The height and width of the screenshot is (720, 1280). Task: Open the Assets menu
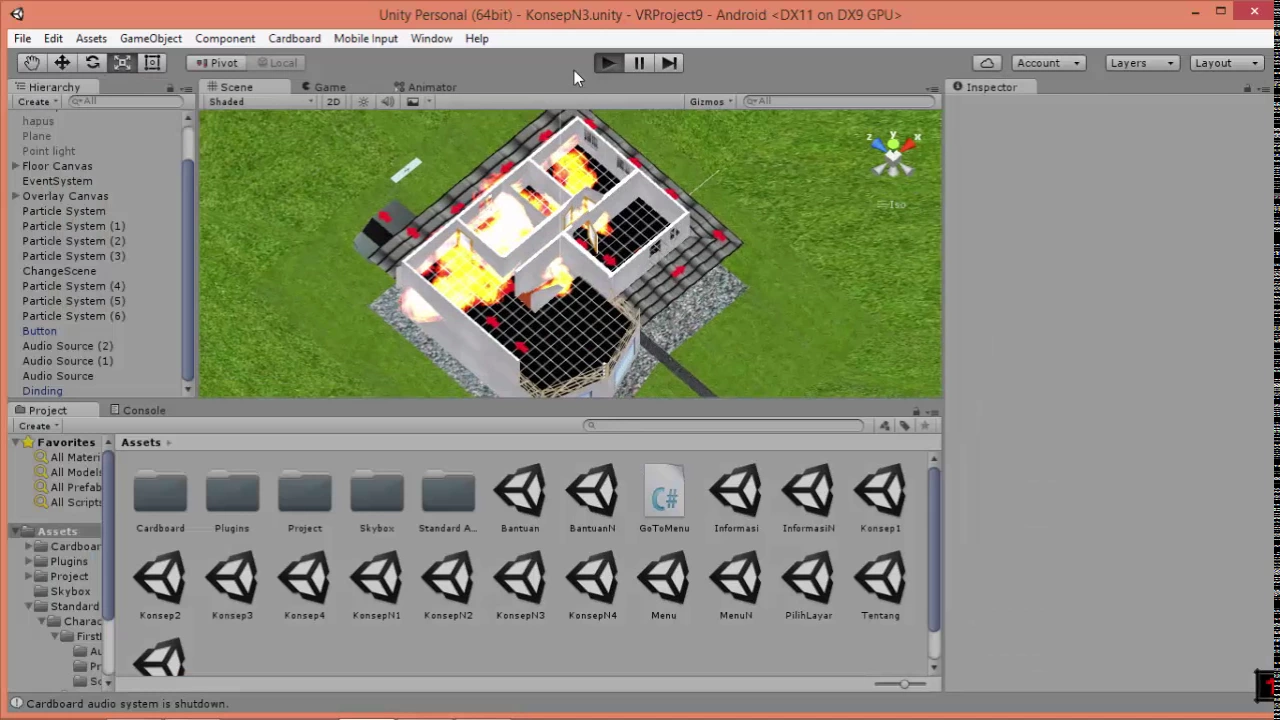click(91, 38)
